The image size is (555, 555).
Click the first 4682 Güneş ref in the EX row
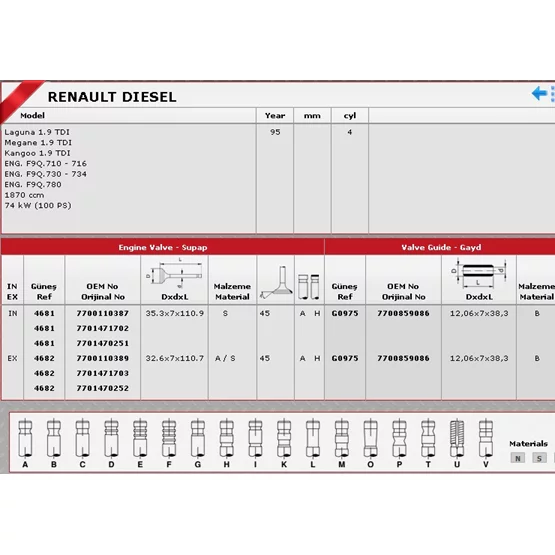[x=44, y=358]
